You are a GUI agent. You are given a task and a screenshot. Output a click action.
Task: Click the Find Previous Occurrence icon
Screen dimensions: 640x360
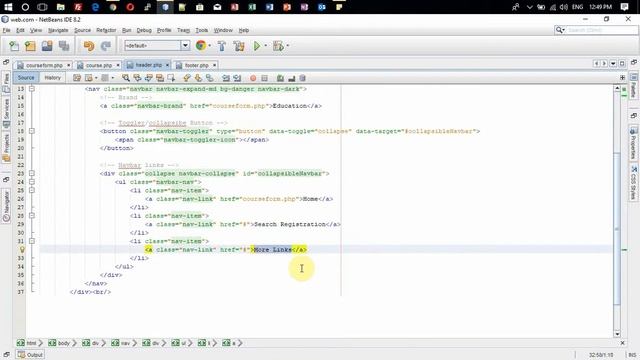click(x=137, y=78)
